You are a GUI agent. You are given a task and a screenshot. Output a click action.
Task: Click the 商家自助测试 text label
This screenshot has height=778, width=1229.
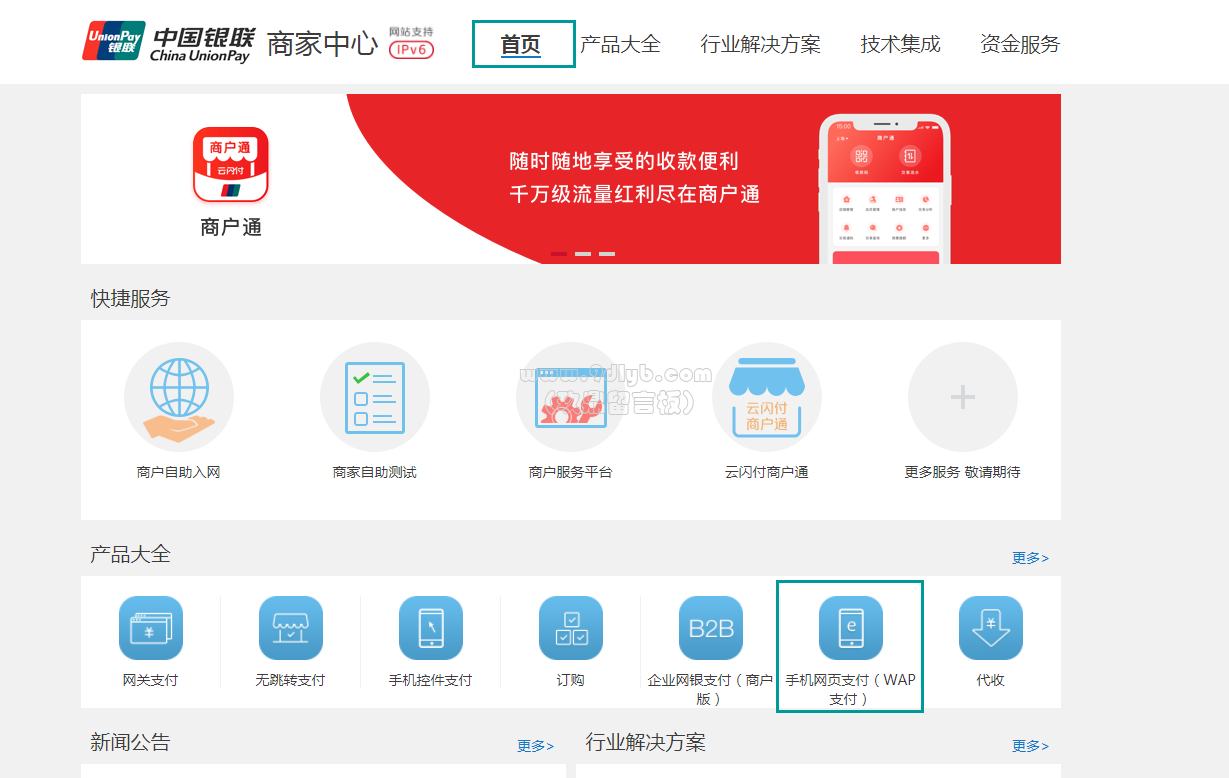(x=375, y=472)
